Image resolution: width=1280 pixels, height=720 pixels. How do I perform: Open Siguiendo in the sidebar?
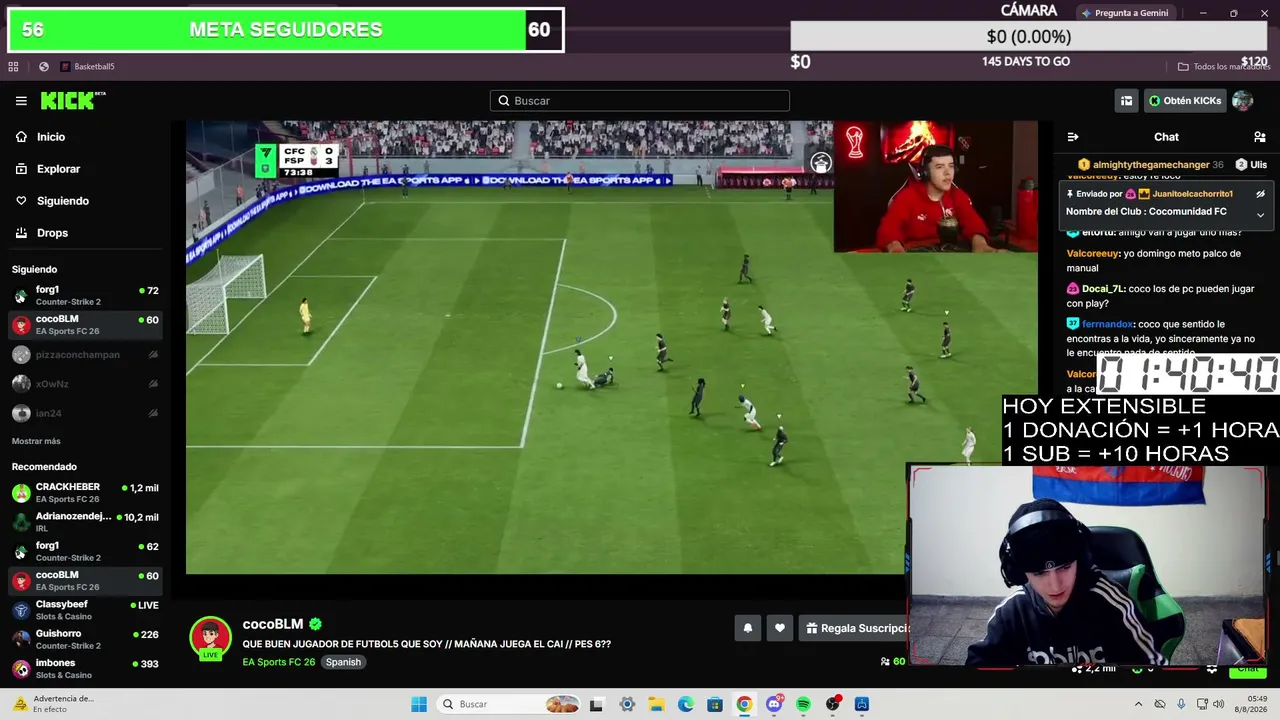63,201
